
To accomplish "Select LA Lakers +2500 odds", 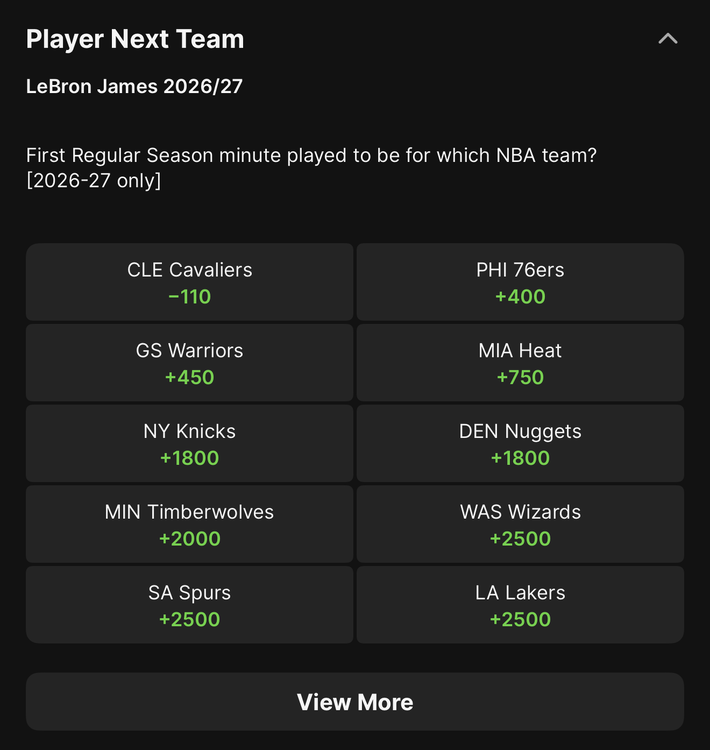I will pyautogui.click(x=520, y=605).
